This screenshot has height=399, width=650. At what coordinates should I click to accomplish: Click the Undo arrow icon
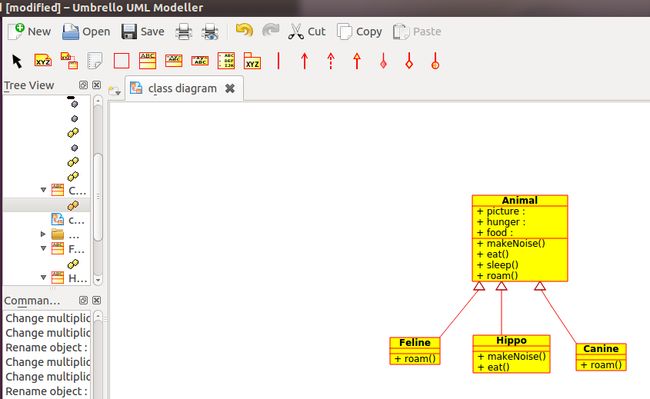pyautogui.click(x=244, y=30)
